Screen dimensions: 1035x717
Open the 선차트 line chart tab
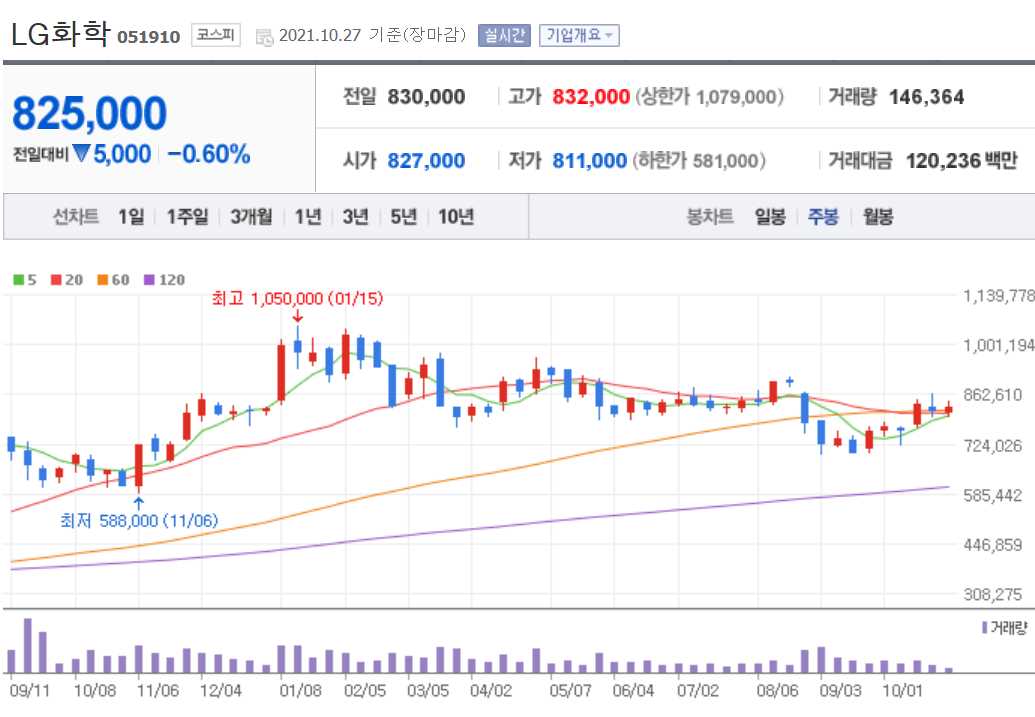click(x=77, y=216)
